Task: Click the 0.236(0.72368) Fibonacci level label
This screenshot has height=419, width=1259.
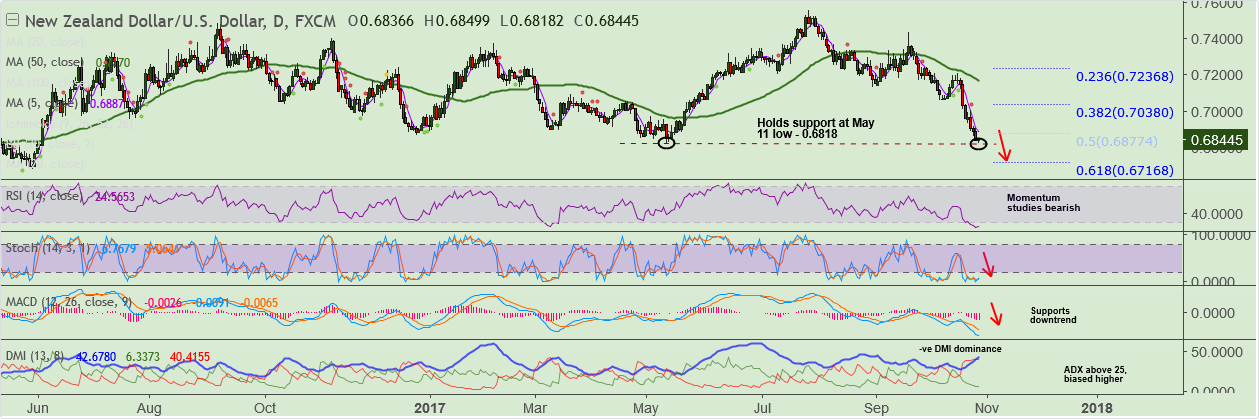Action: coord(1123,77)
